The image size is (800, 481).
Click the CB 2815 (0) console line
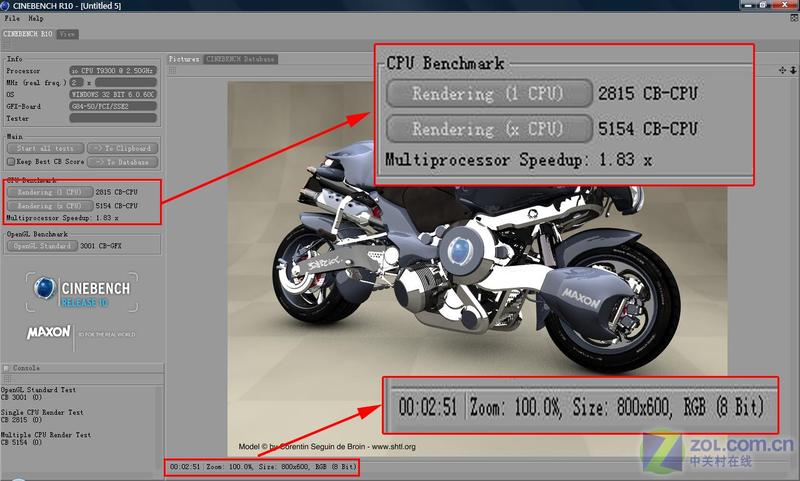[21, 420]
